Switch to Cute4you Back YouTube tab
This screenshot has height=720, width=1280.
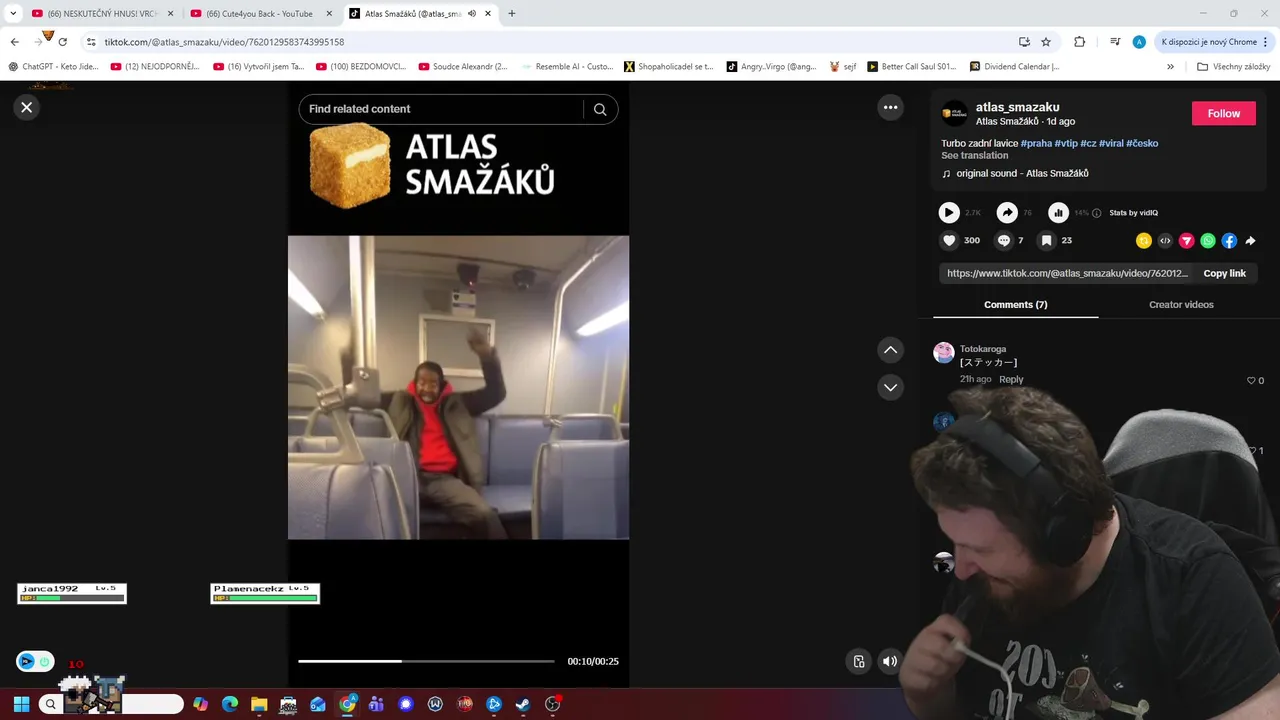(258, 14)
